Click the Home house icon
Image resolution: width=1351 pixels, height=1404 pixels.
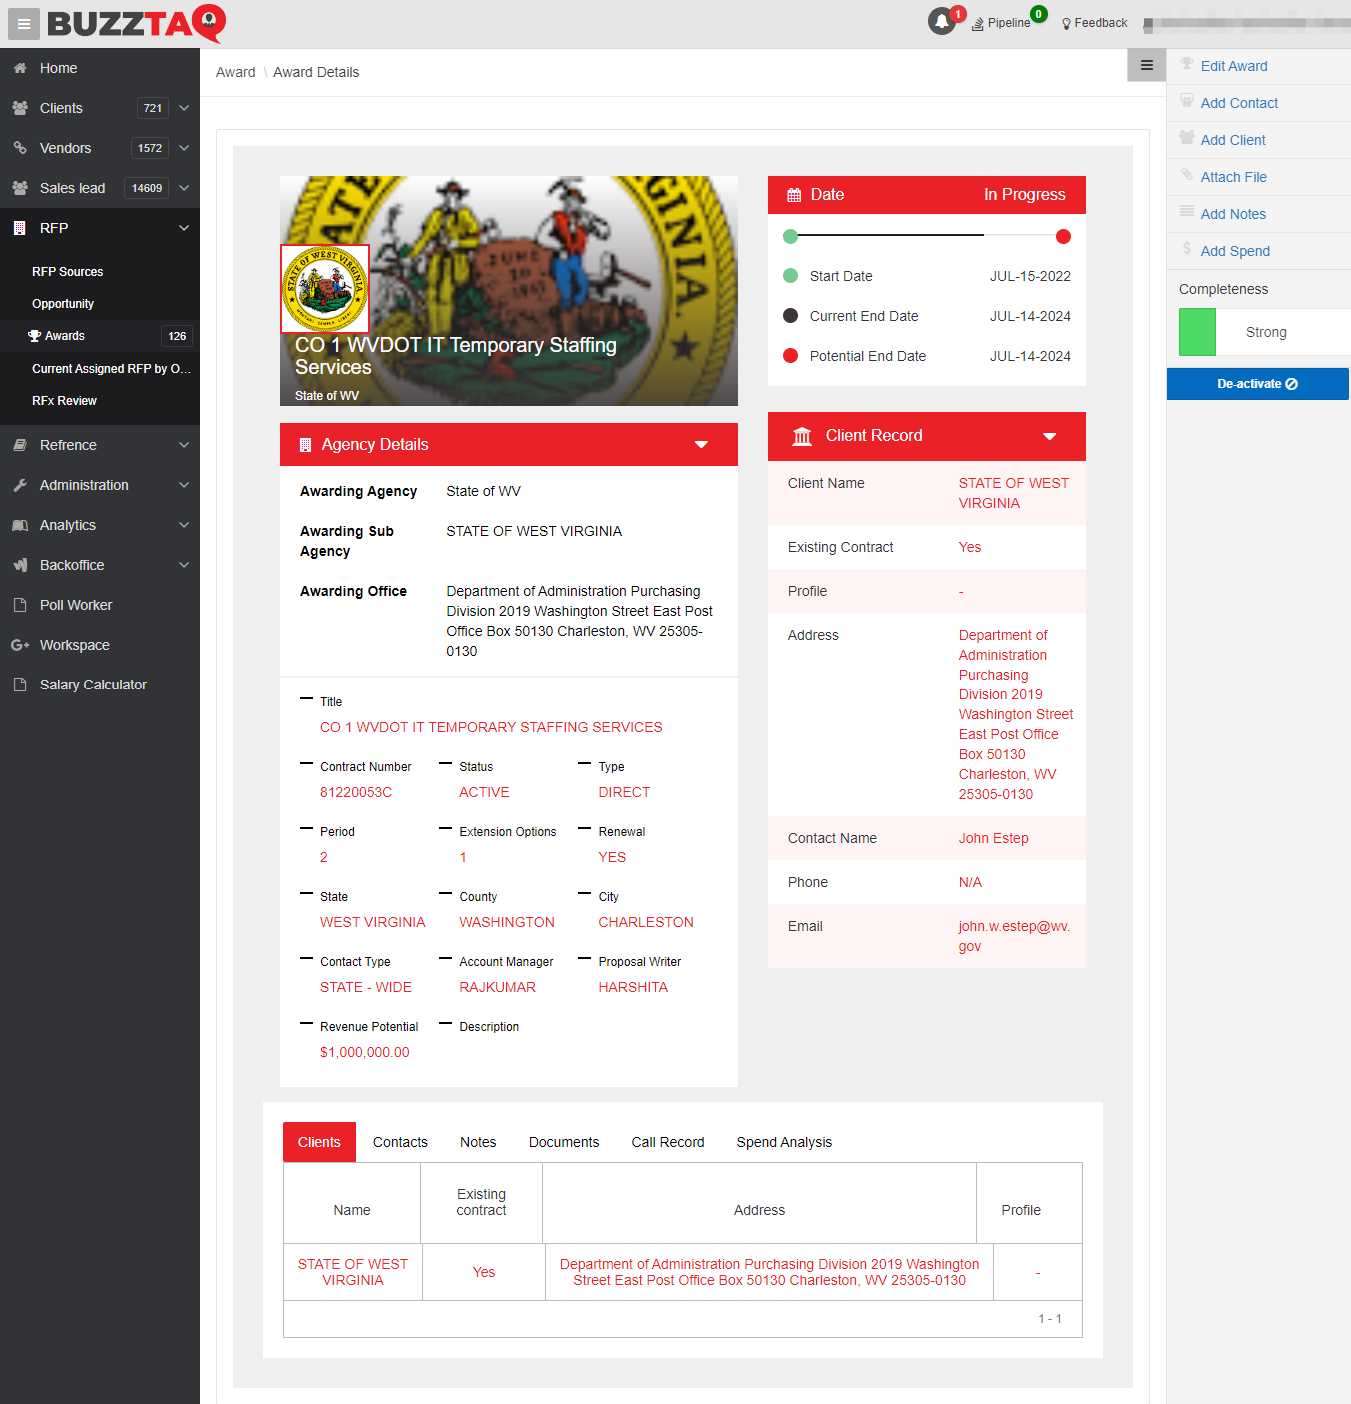tap(20, 68)
